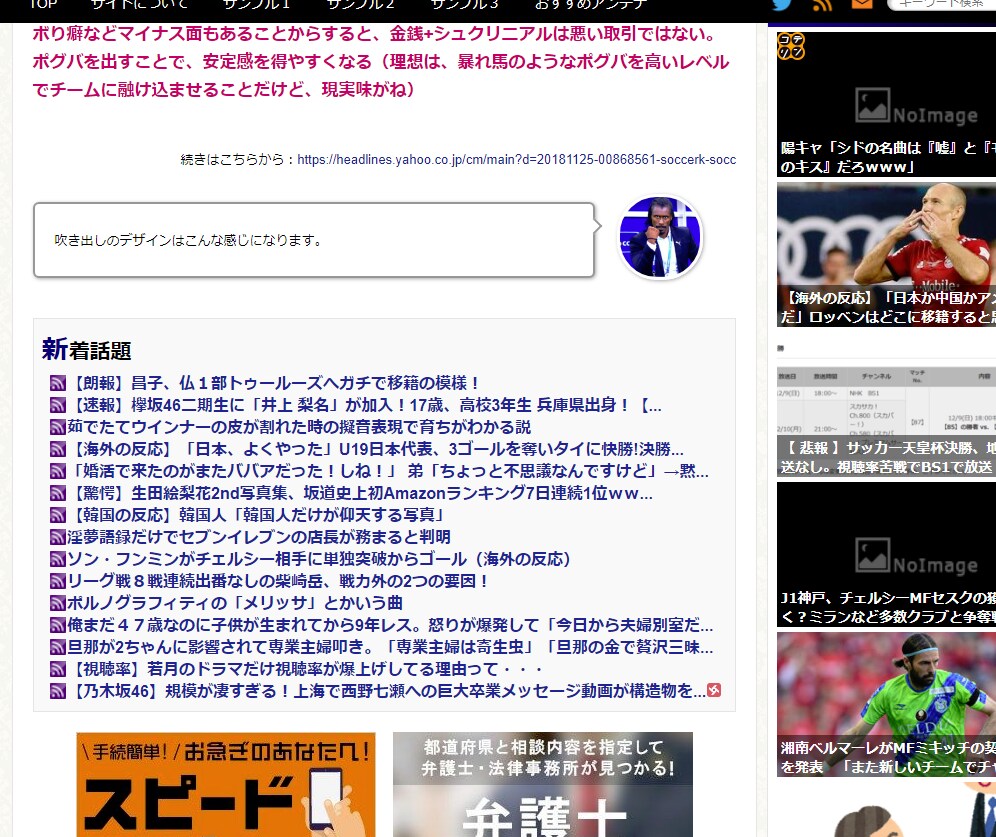Image resolution: width=996 pixels, height=837 pixels.
Task: Open 茹でたてウインナーの皮が割れた時 article link
Action: [x=299, y=427]
